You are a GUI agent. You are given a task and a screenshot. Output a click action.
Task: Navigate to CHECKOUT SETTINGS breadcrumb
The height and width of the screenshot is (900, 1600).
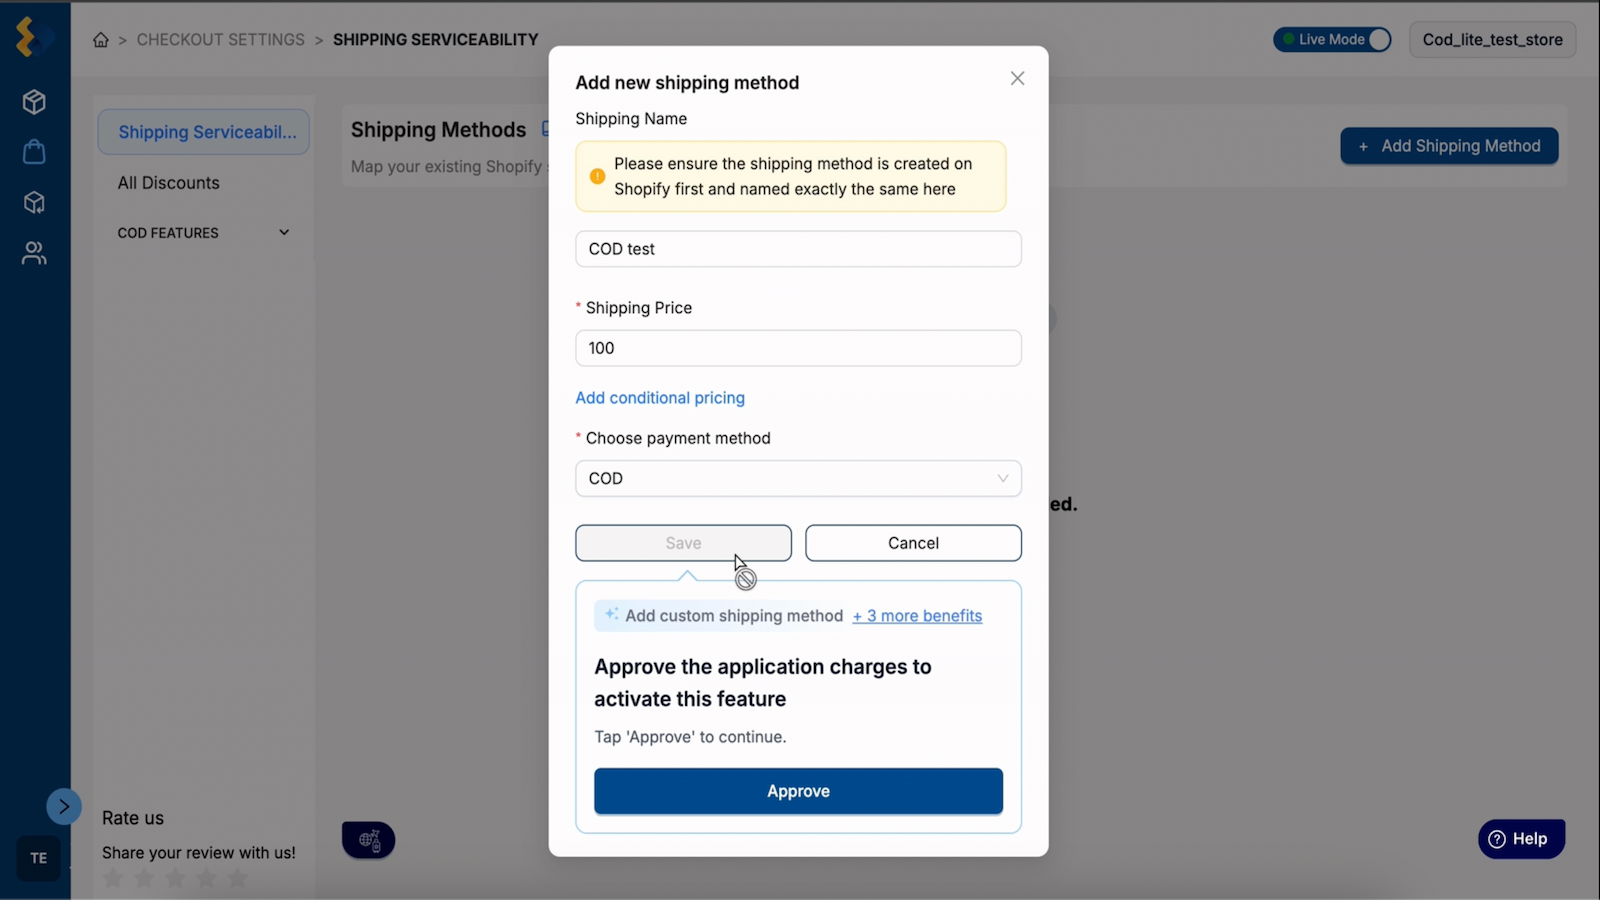pyautogui.click(x=221, y=40)
